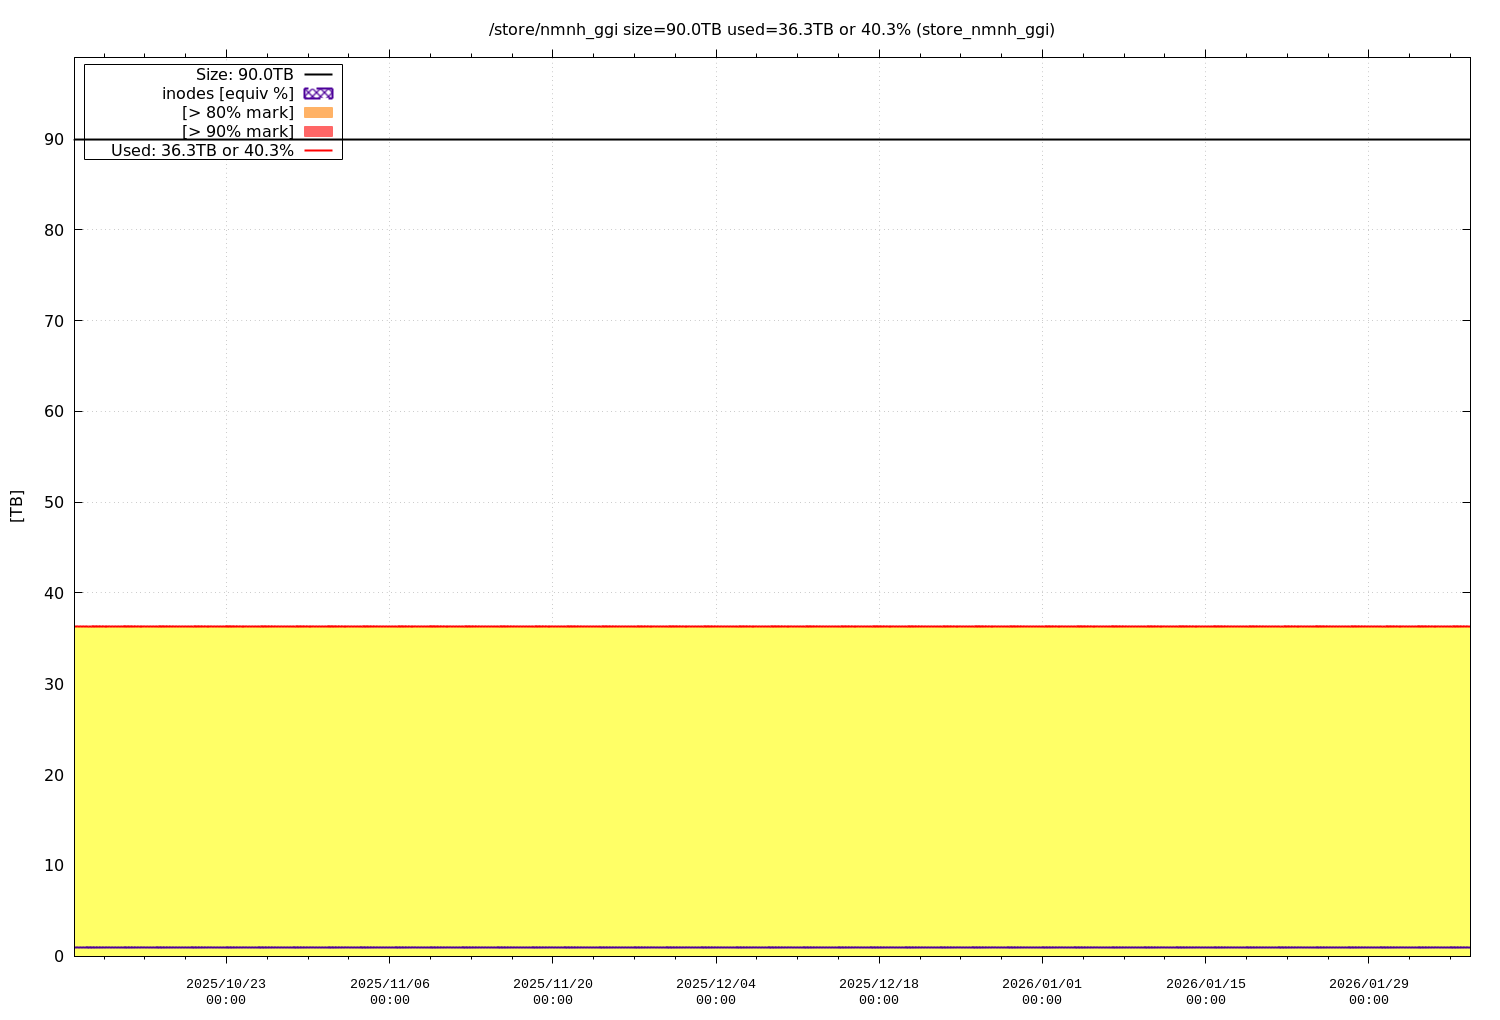1500x1020 pixels.
Task: Click the purple hatched inodes legend swatch
Action: 318,93
